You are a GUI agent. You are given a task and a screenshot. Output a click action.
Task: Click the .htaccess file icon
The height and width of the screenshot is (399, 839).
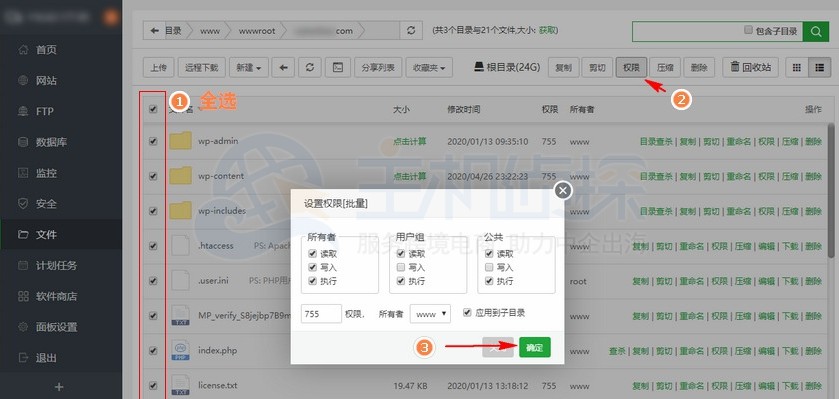point(180,246)
